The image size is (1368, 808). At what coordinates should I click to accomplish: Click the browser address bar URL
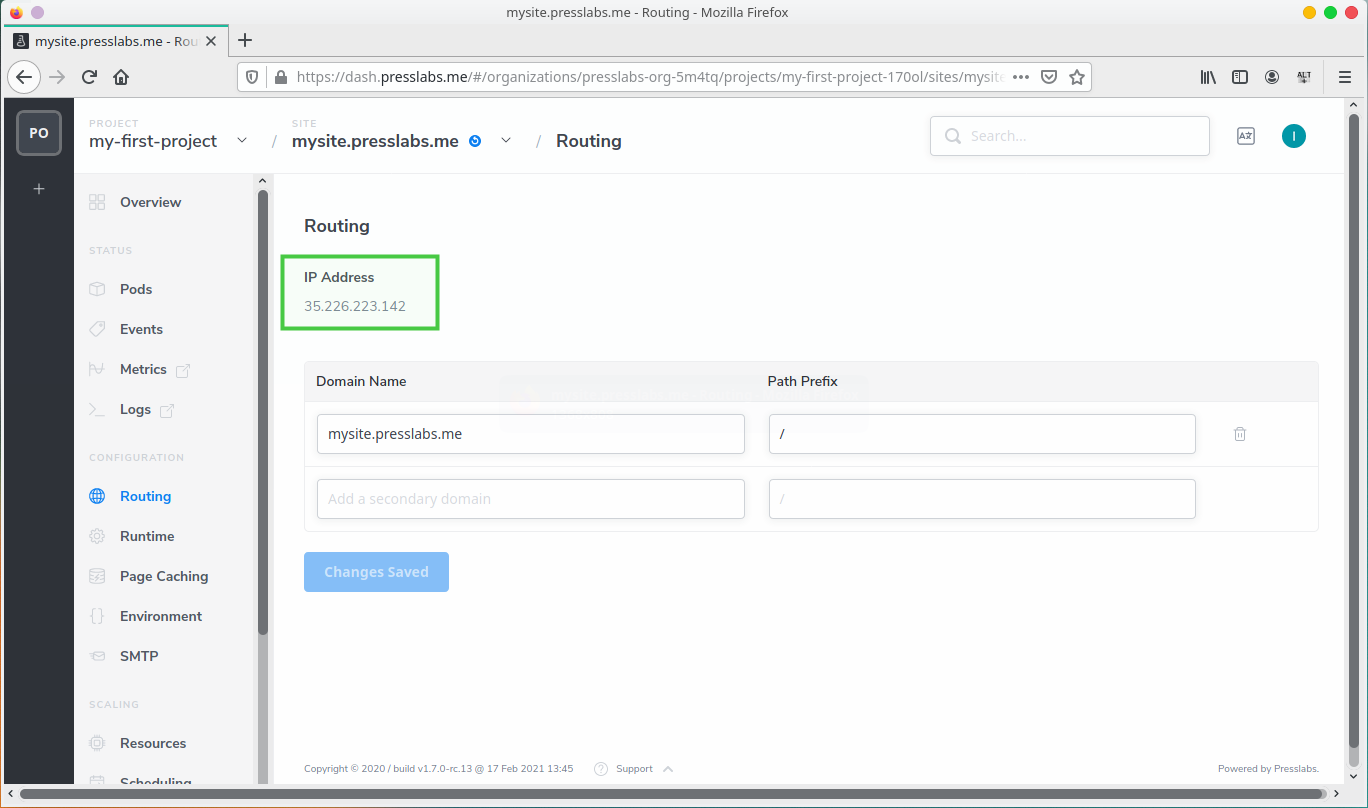(x=650, y=77)
